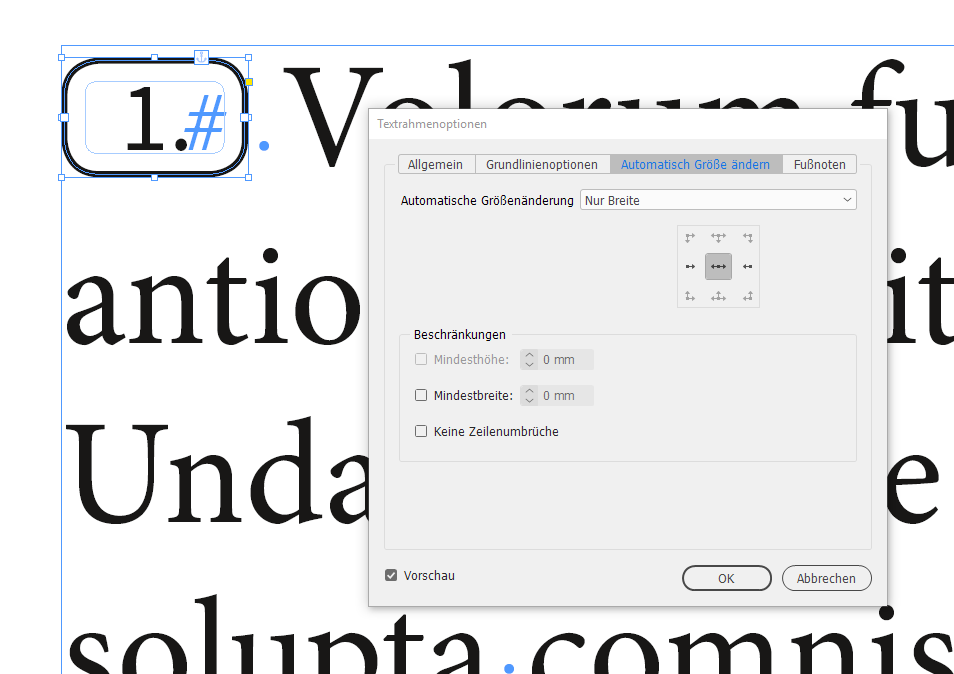Enable Keine Zeilenumbrüche checkbox
954x674 pixels.
click(421, 431)
